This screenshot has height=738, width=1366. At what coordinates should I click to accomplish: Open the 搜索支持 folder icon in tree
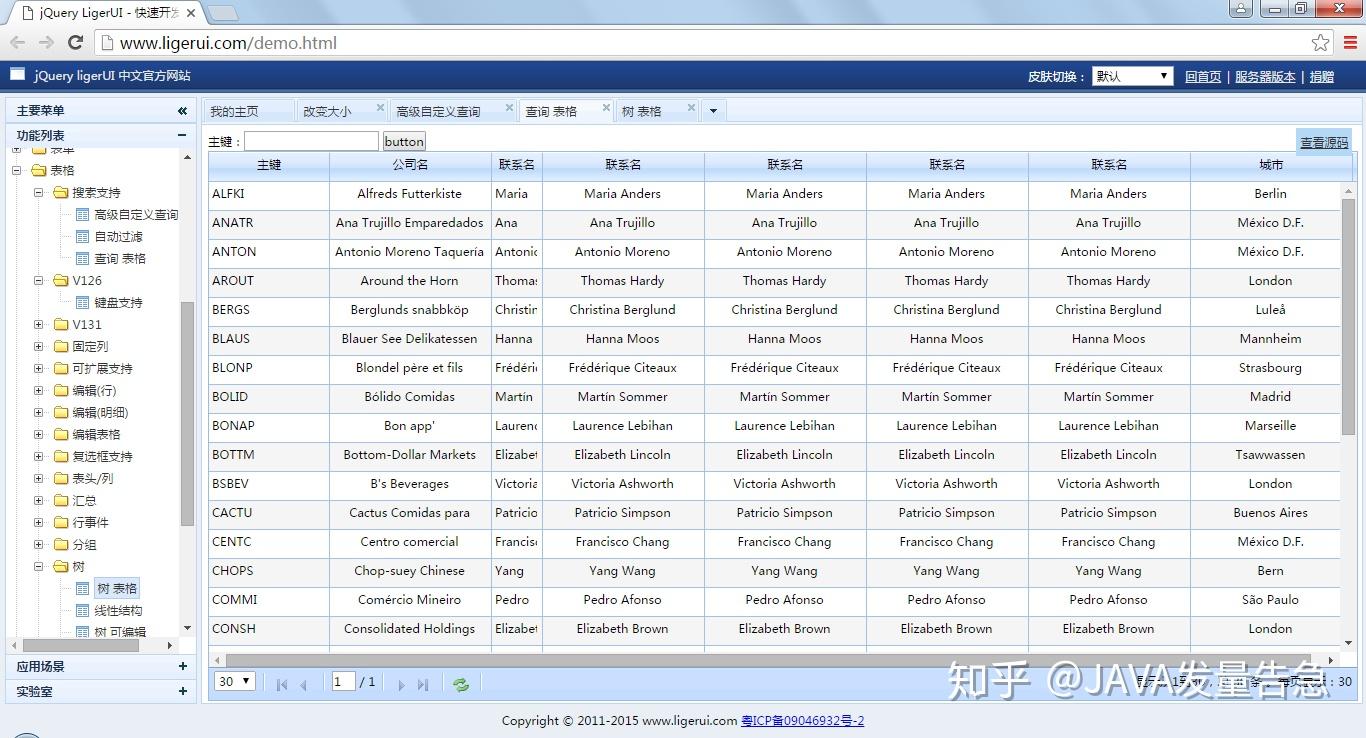pyautogui.click(x=59, y=192)
